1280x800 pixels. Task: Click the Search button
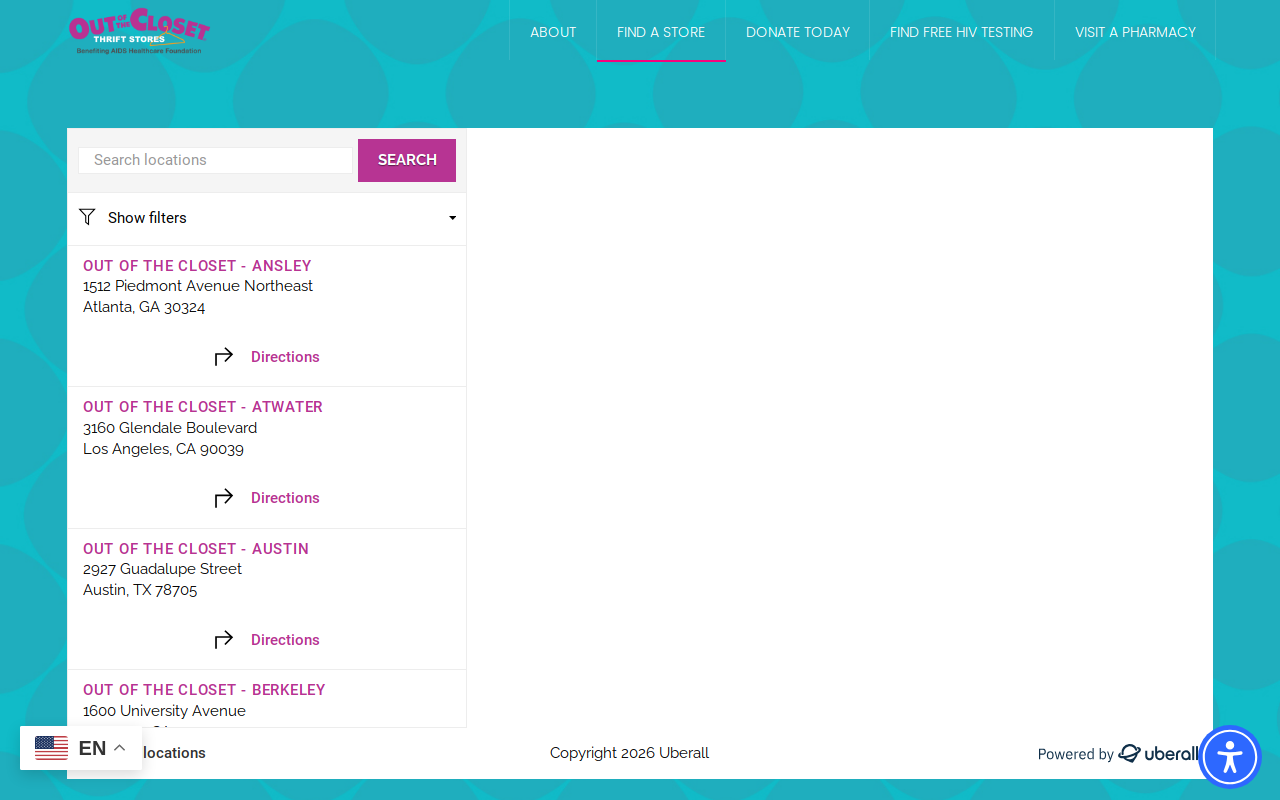[407, 160]
